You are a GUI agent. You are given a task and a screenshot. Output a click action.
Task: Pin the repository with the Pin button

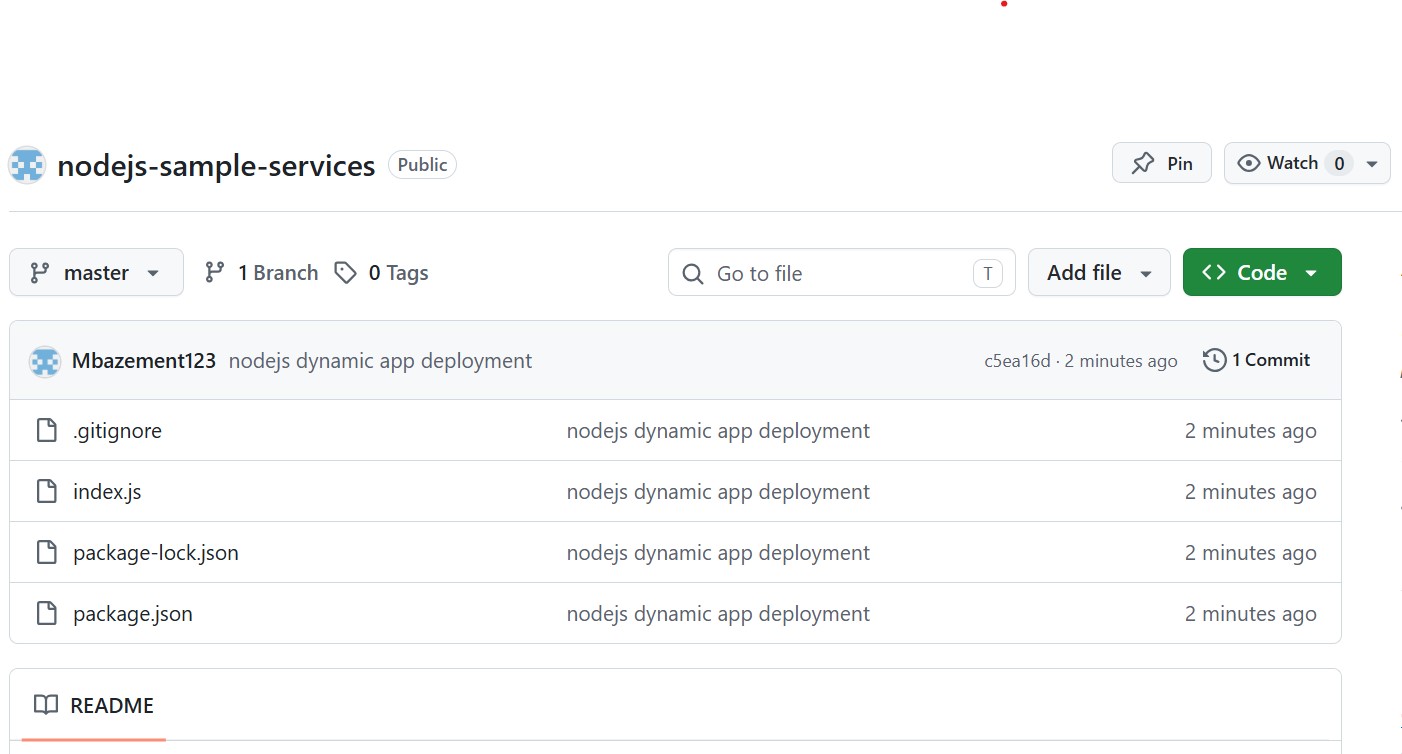(x=1162, y=163)
